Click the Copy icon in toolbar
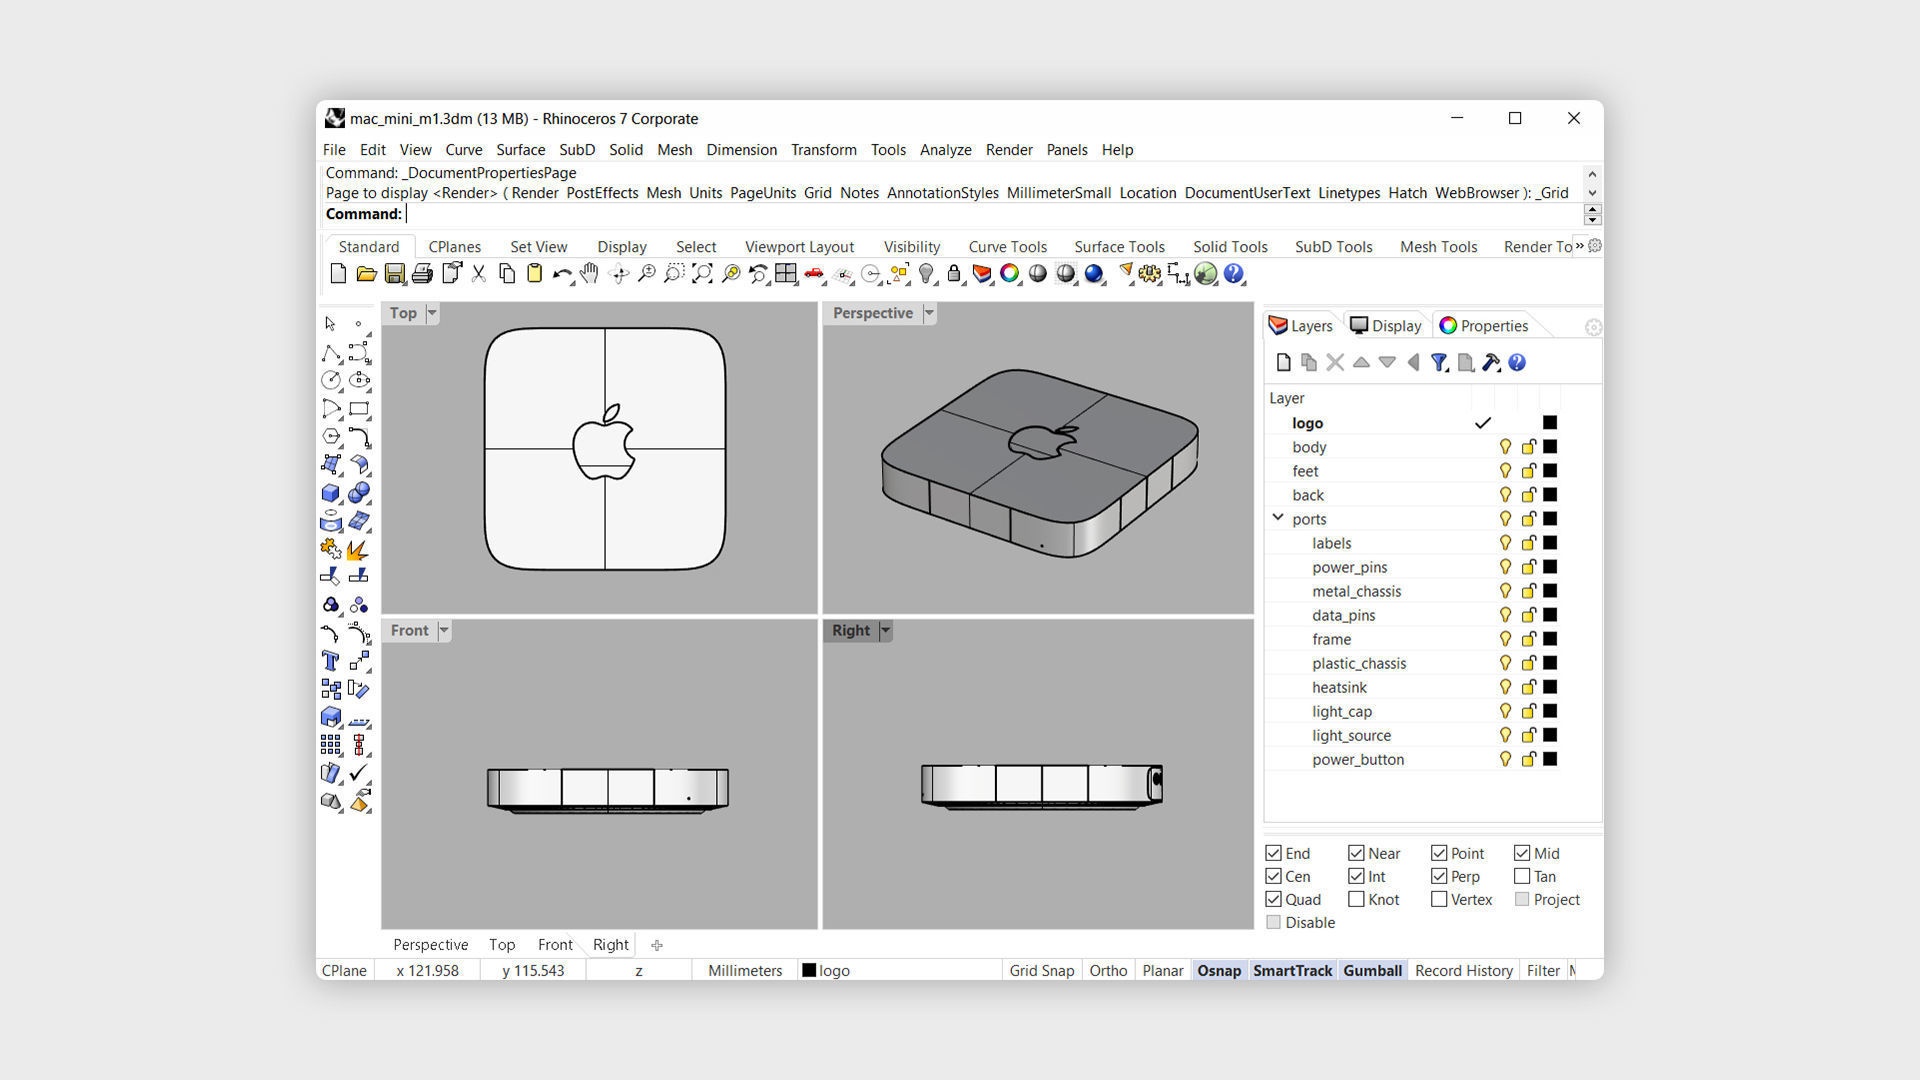This screenshot has height=1080, width=1920. pyautogui.click(x=507, y=274)
